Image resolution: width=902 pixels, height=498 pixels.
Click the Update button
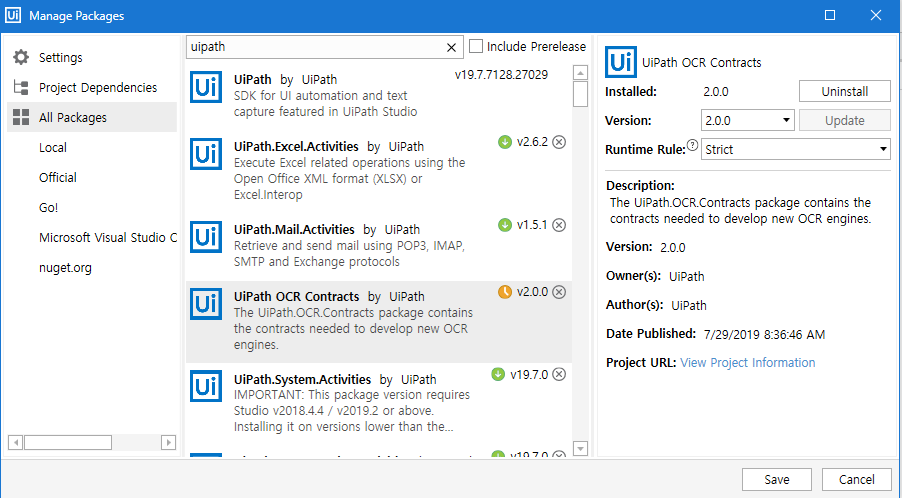tap(844, 120)
